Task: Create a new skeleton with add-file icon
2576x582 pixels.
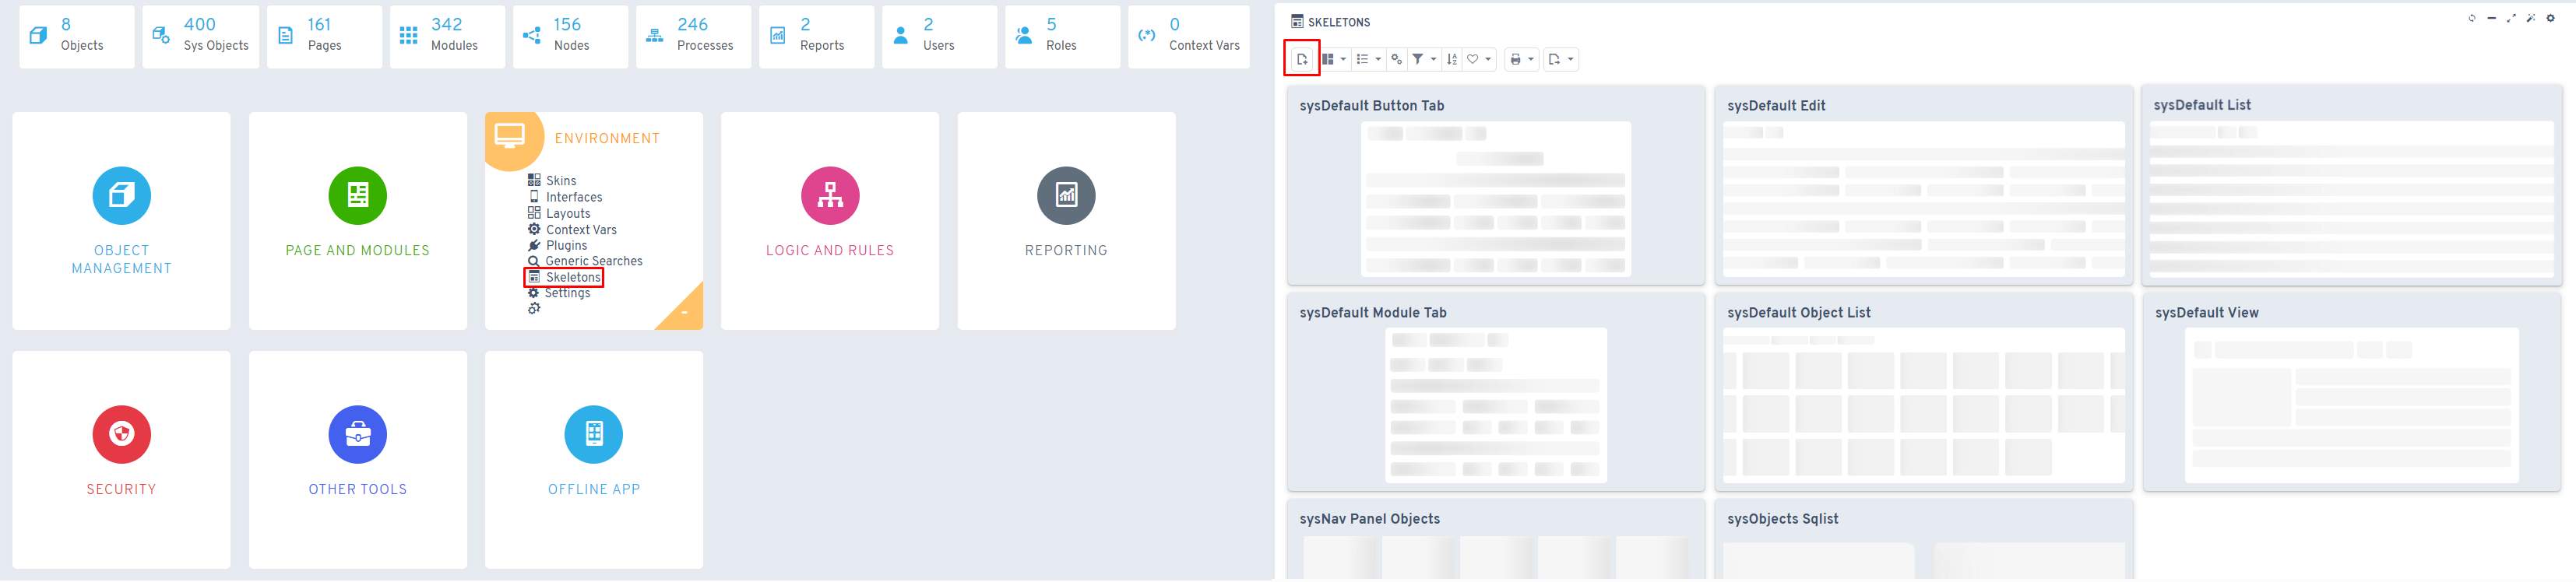Action: click(1301, 59)
